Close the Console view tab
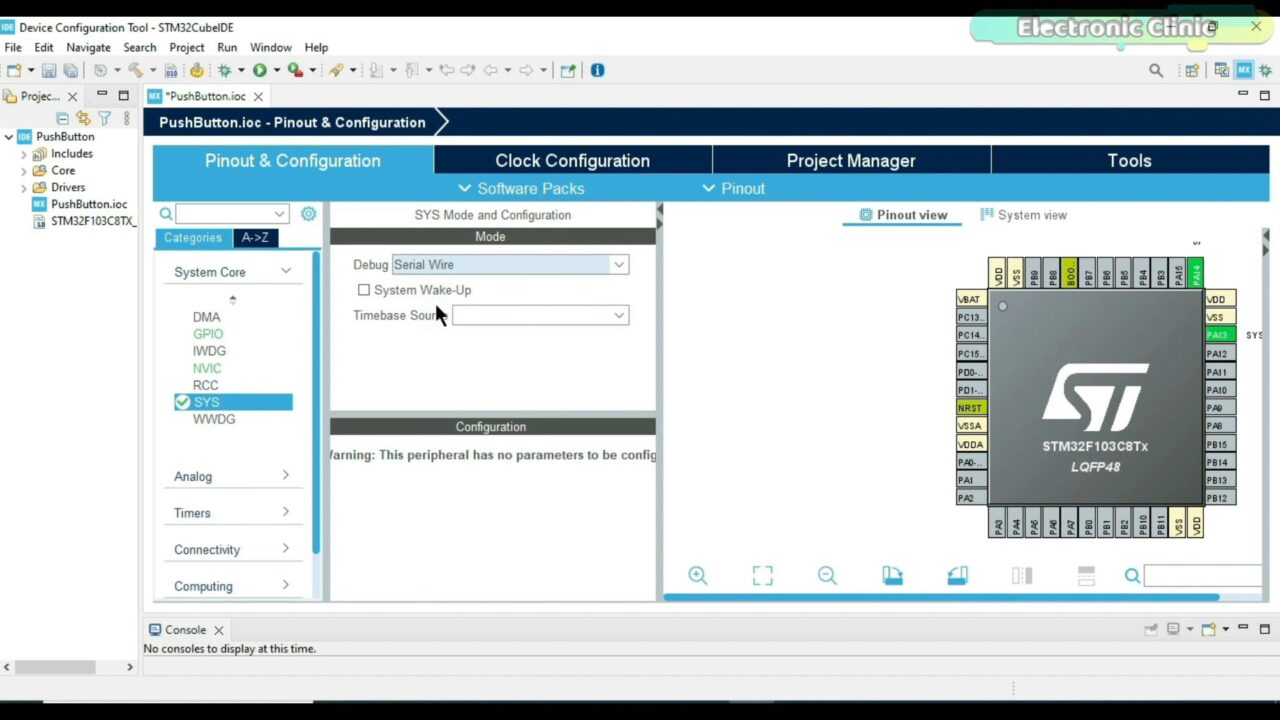 point(218,630)
